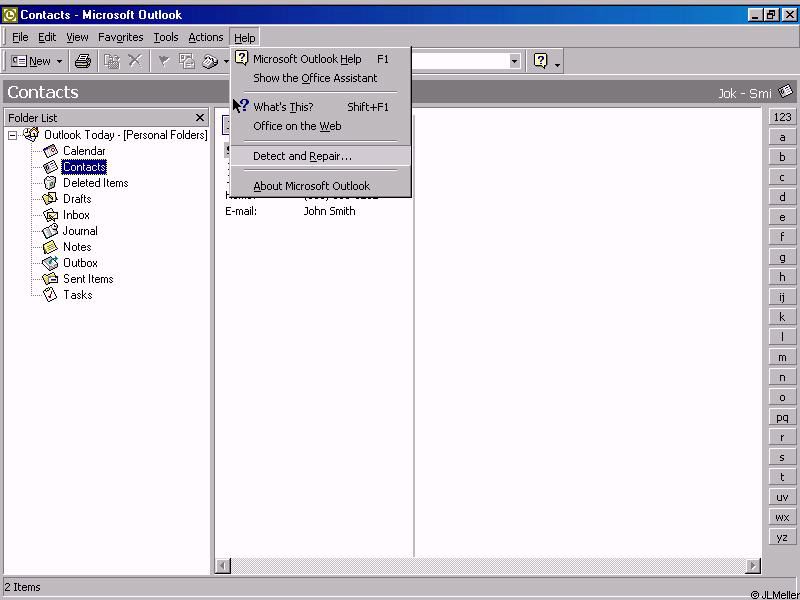Image resolution: width=800 pixels, height=600 pixels.
Task: Select the Sent Items folder label
Action: pos(88,279)
